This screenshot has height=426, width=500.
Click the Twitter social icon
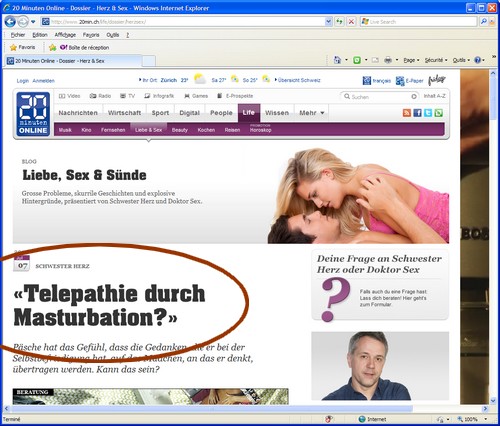click(x=428, y=113)
